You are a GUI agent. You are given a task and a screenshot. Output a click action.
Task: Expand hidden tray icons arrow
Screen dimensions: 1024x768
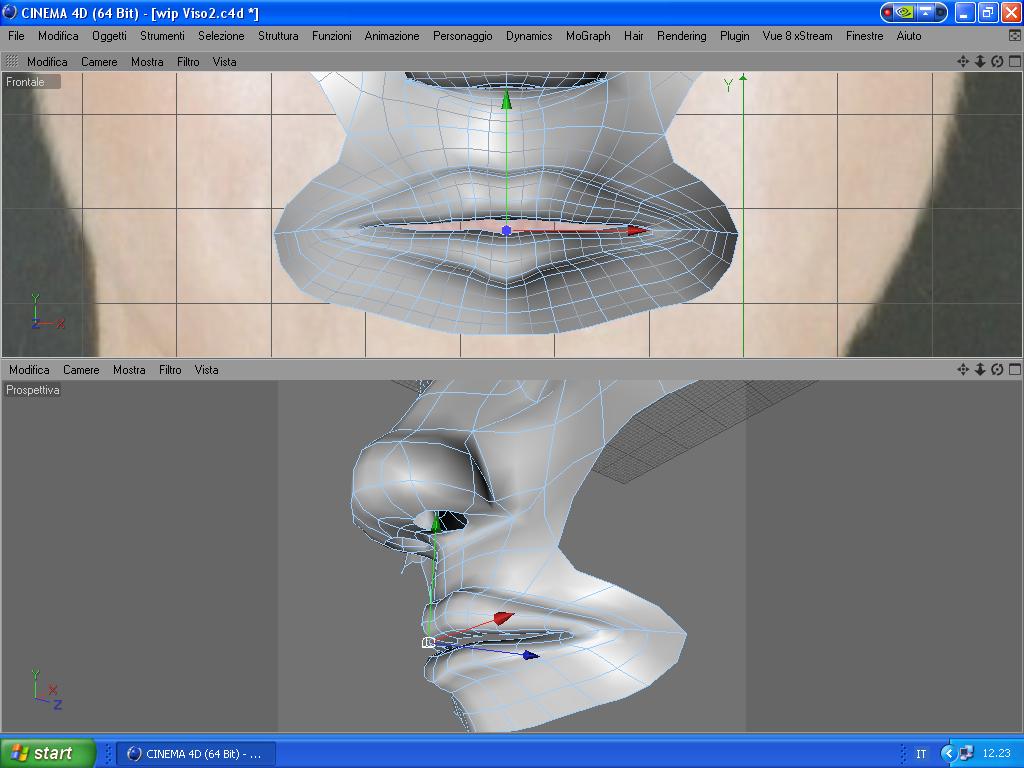click(948, 754)
